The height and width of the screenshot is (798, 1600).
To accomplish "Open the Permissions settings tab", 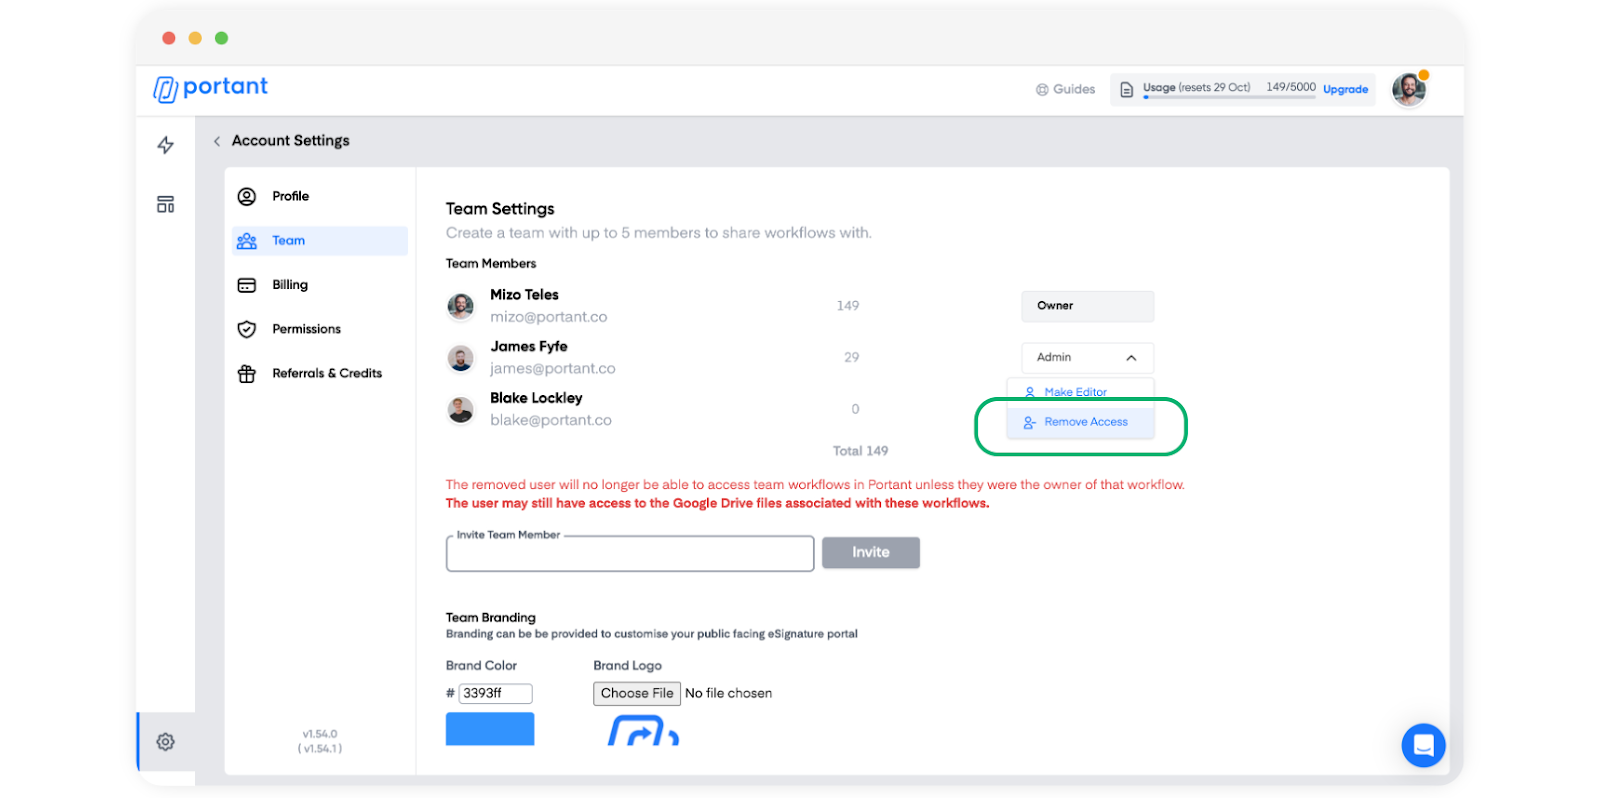I will point(320,329).
